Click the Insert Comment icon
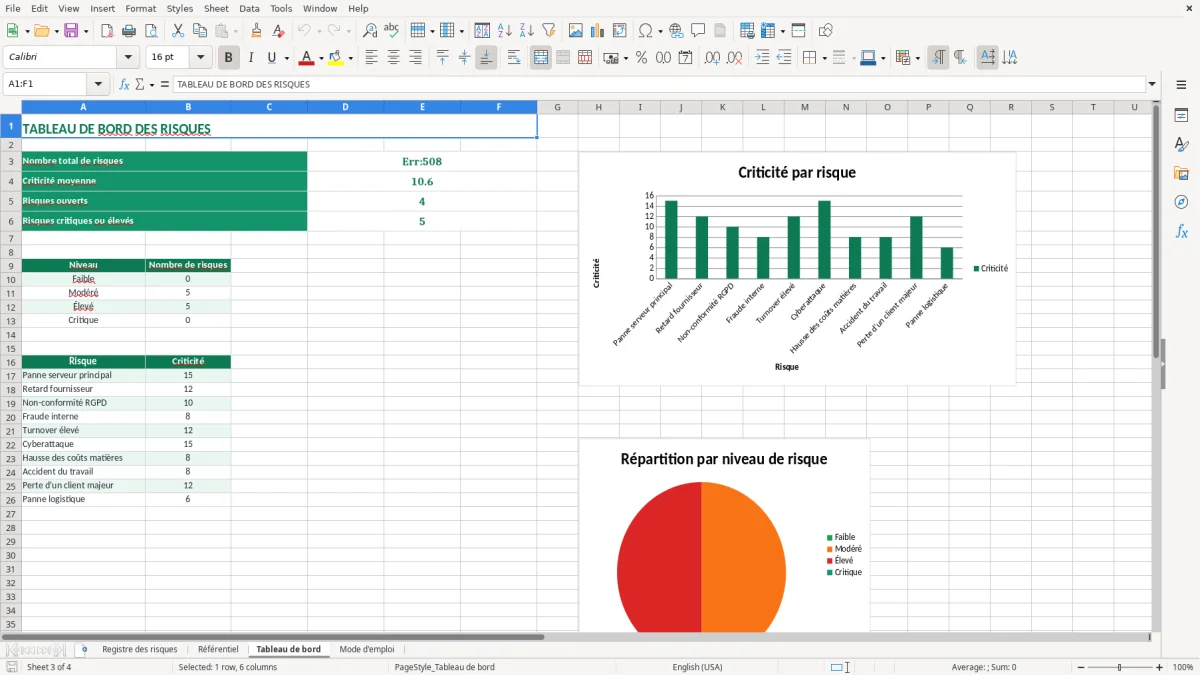The width and height of the screenshot is (1200, 675). 697,31
